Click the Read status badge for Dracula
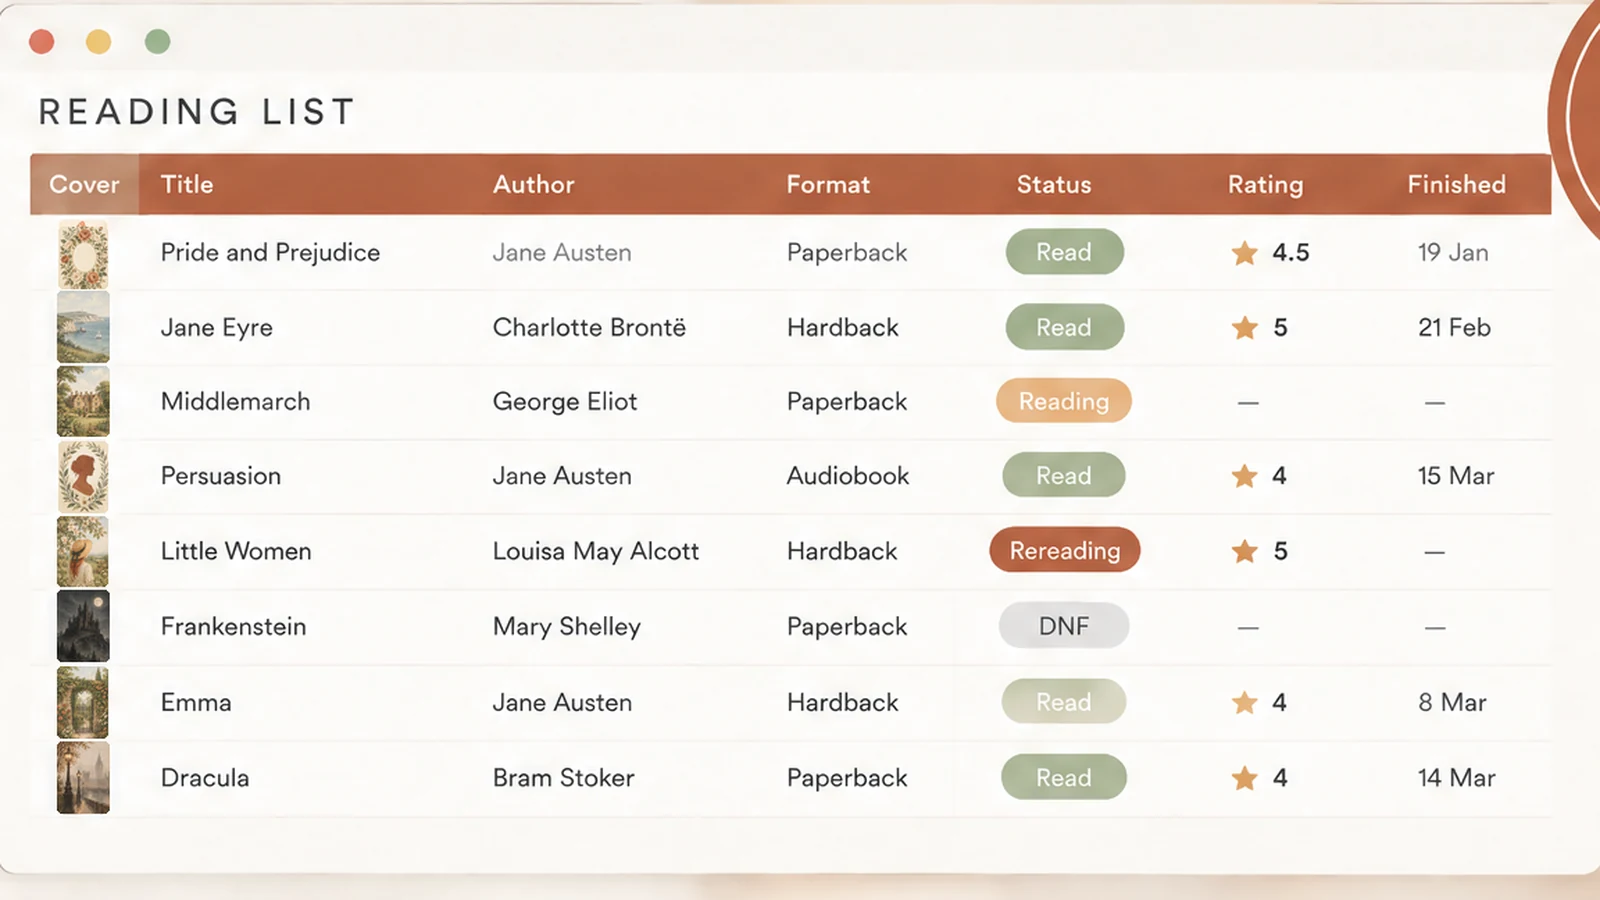Viewport: 1600px width, 900px height. tap(1064, 777)
